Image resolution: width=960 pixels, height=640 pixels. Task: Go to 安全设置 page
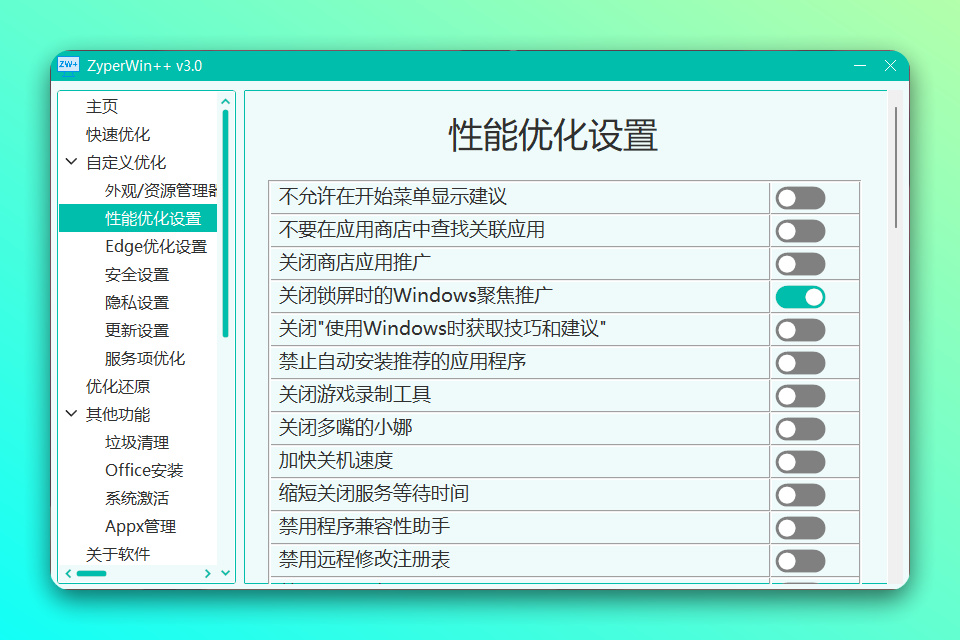(137, 274)
